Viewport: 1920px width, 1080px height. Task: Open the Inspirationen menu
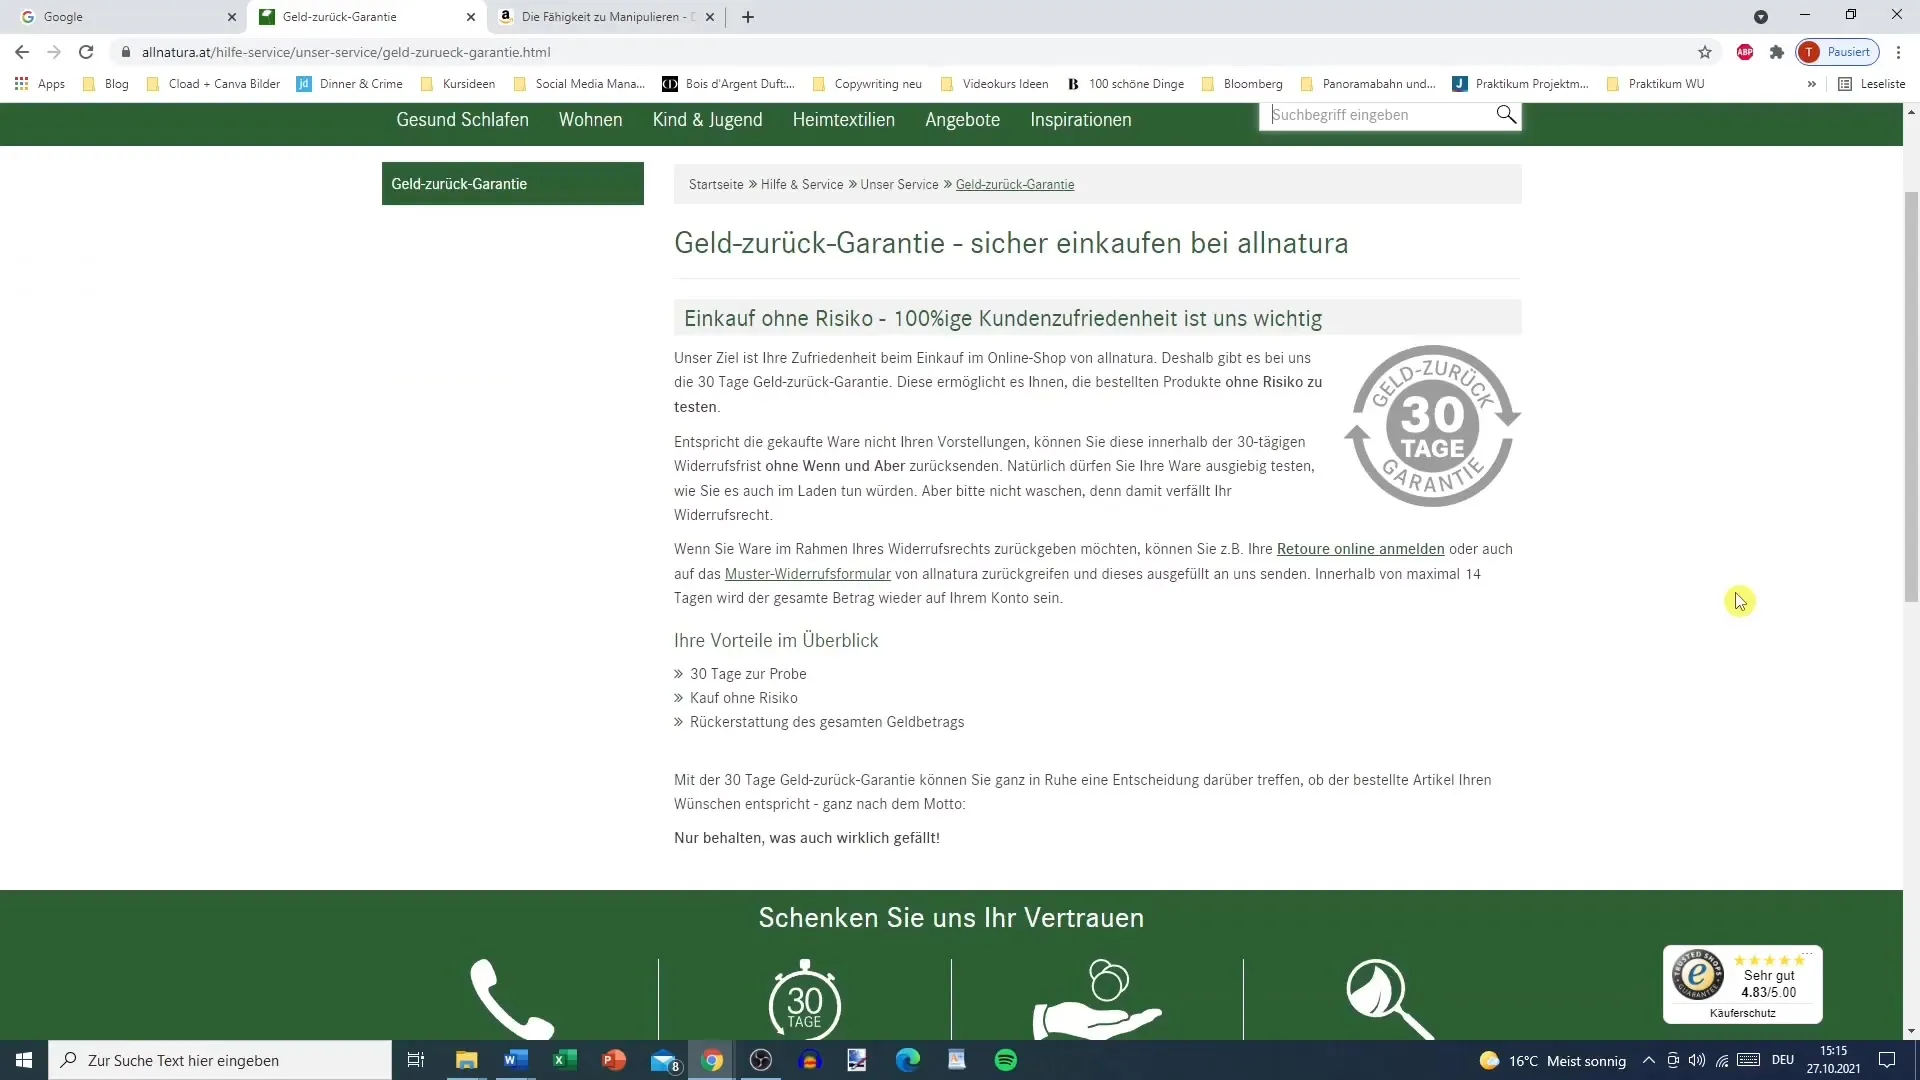pos(1080,120)
